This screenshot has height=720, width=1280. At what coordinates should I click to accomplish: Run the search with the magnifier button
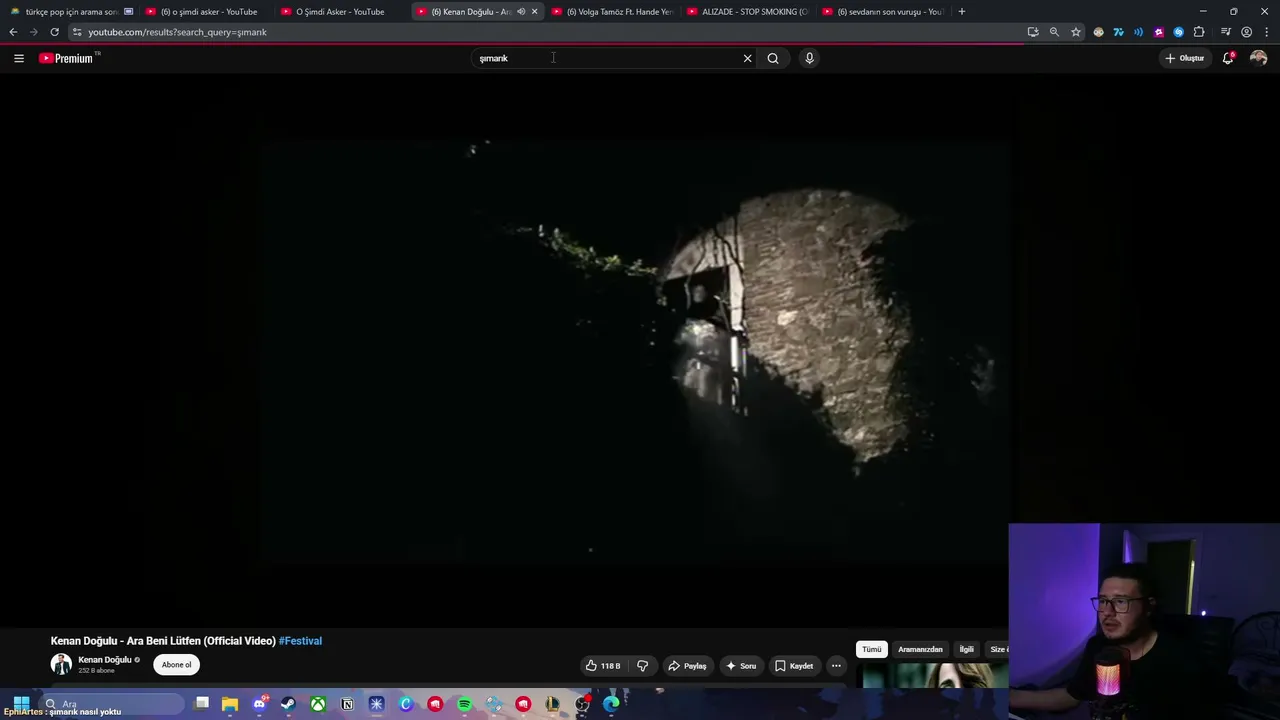[773, 58]
